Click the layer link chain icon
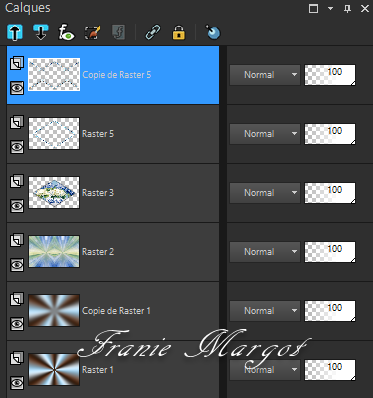 point(153,33)
